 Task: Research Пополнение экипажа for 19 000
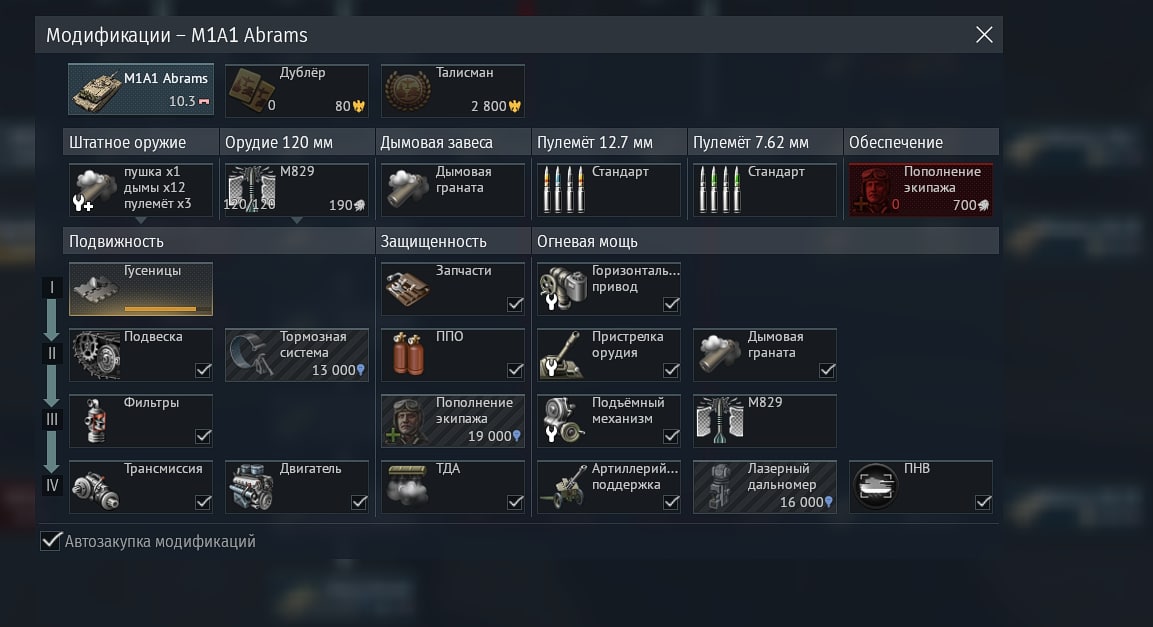click(453, 420)
